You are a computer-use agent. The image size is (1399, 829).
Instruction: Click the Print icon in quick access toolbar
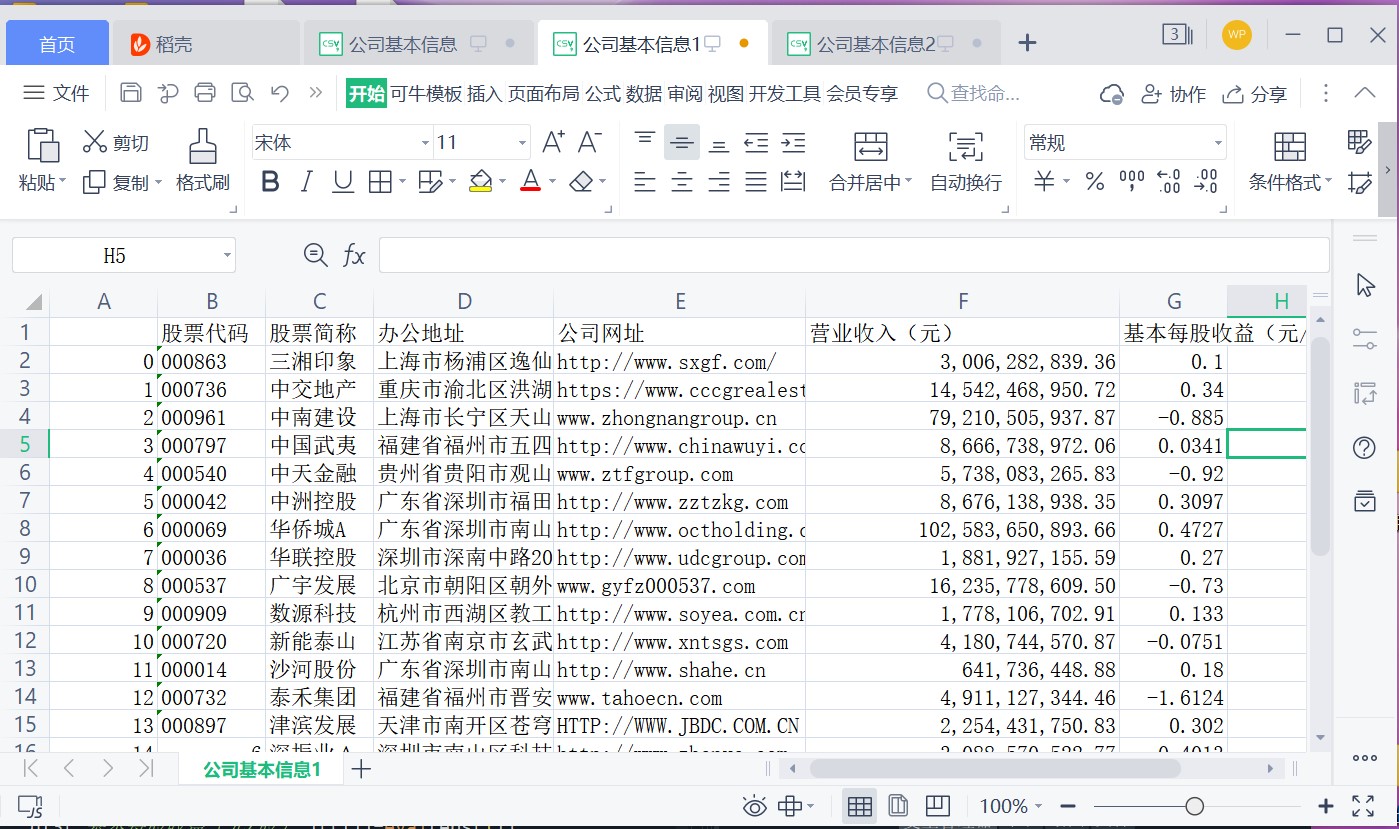click(205, 93)
